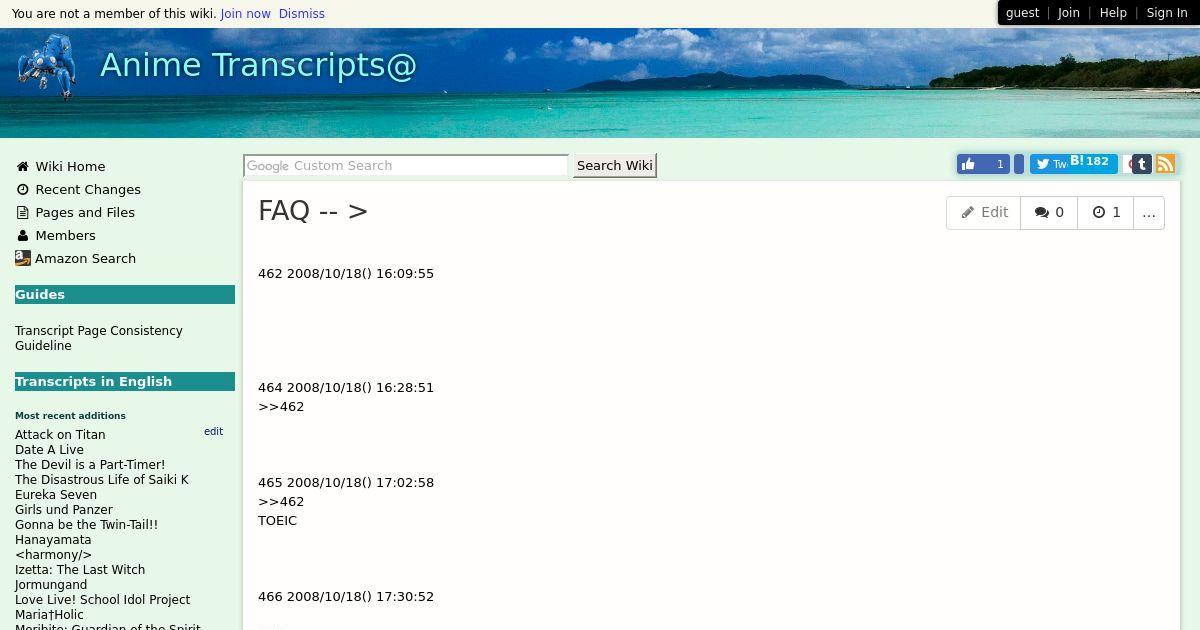Viewport: 1200px width, 630px height.
Task: Open the Amazon Search link
Action: (x=85, y=259)
